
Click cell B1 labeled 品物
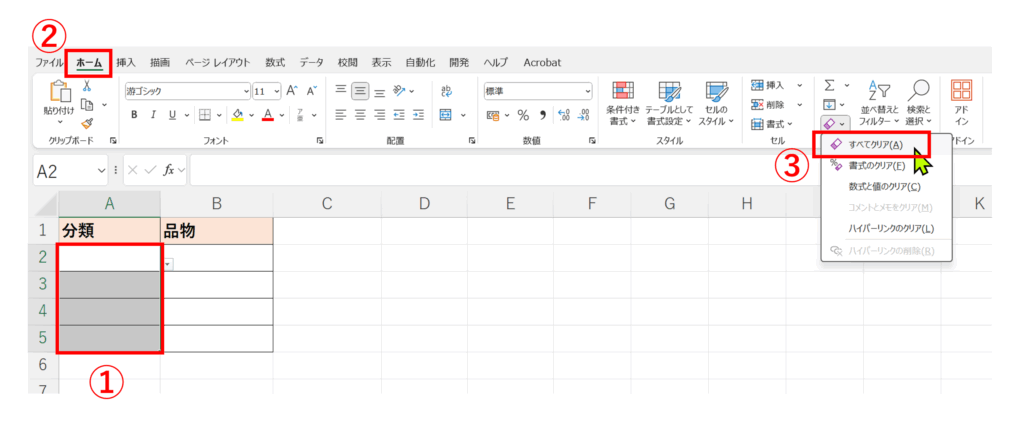tap(216, 231)
